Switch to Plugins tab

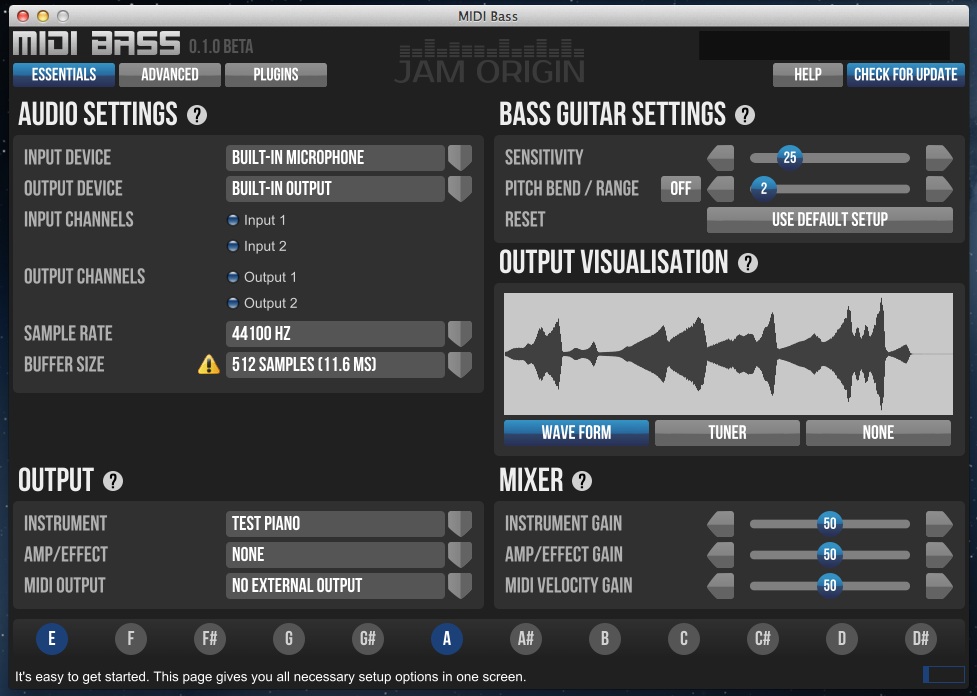[x=275, y=75]
